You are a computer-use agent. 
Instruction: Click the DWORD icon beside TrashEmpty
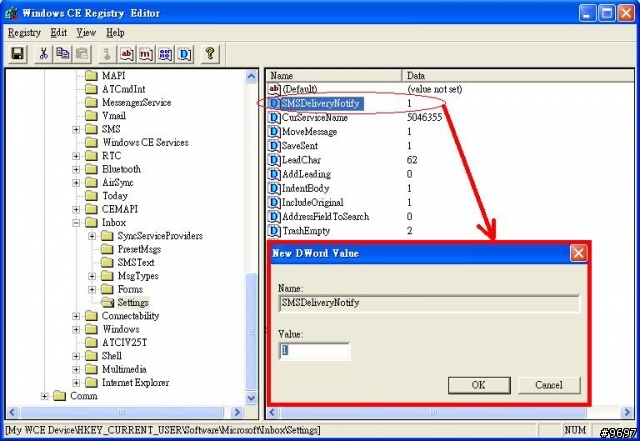(274, 231)
